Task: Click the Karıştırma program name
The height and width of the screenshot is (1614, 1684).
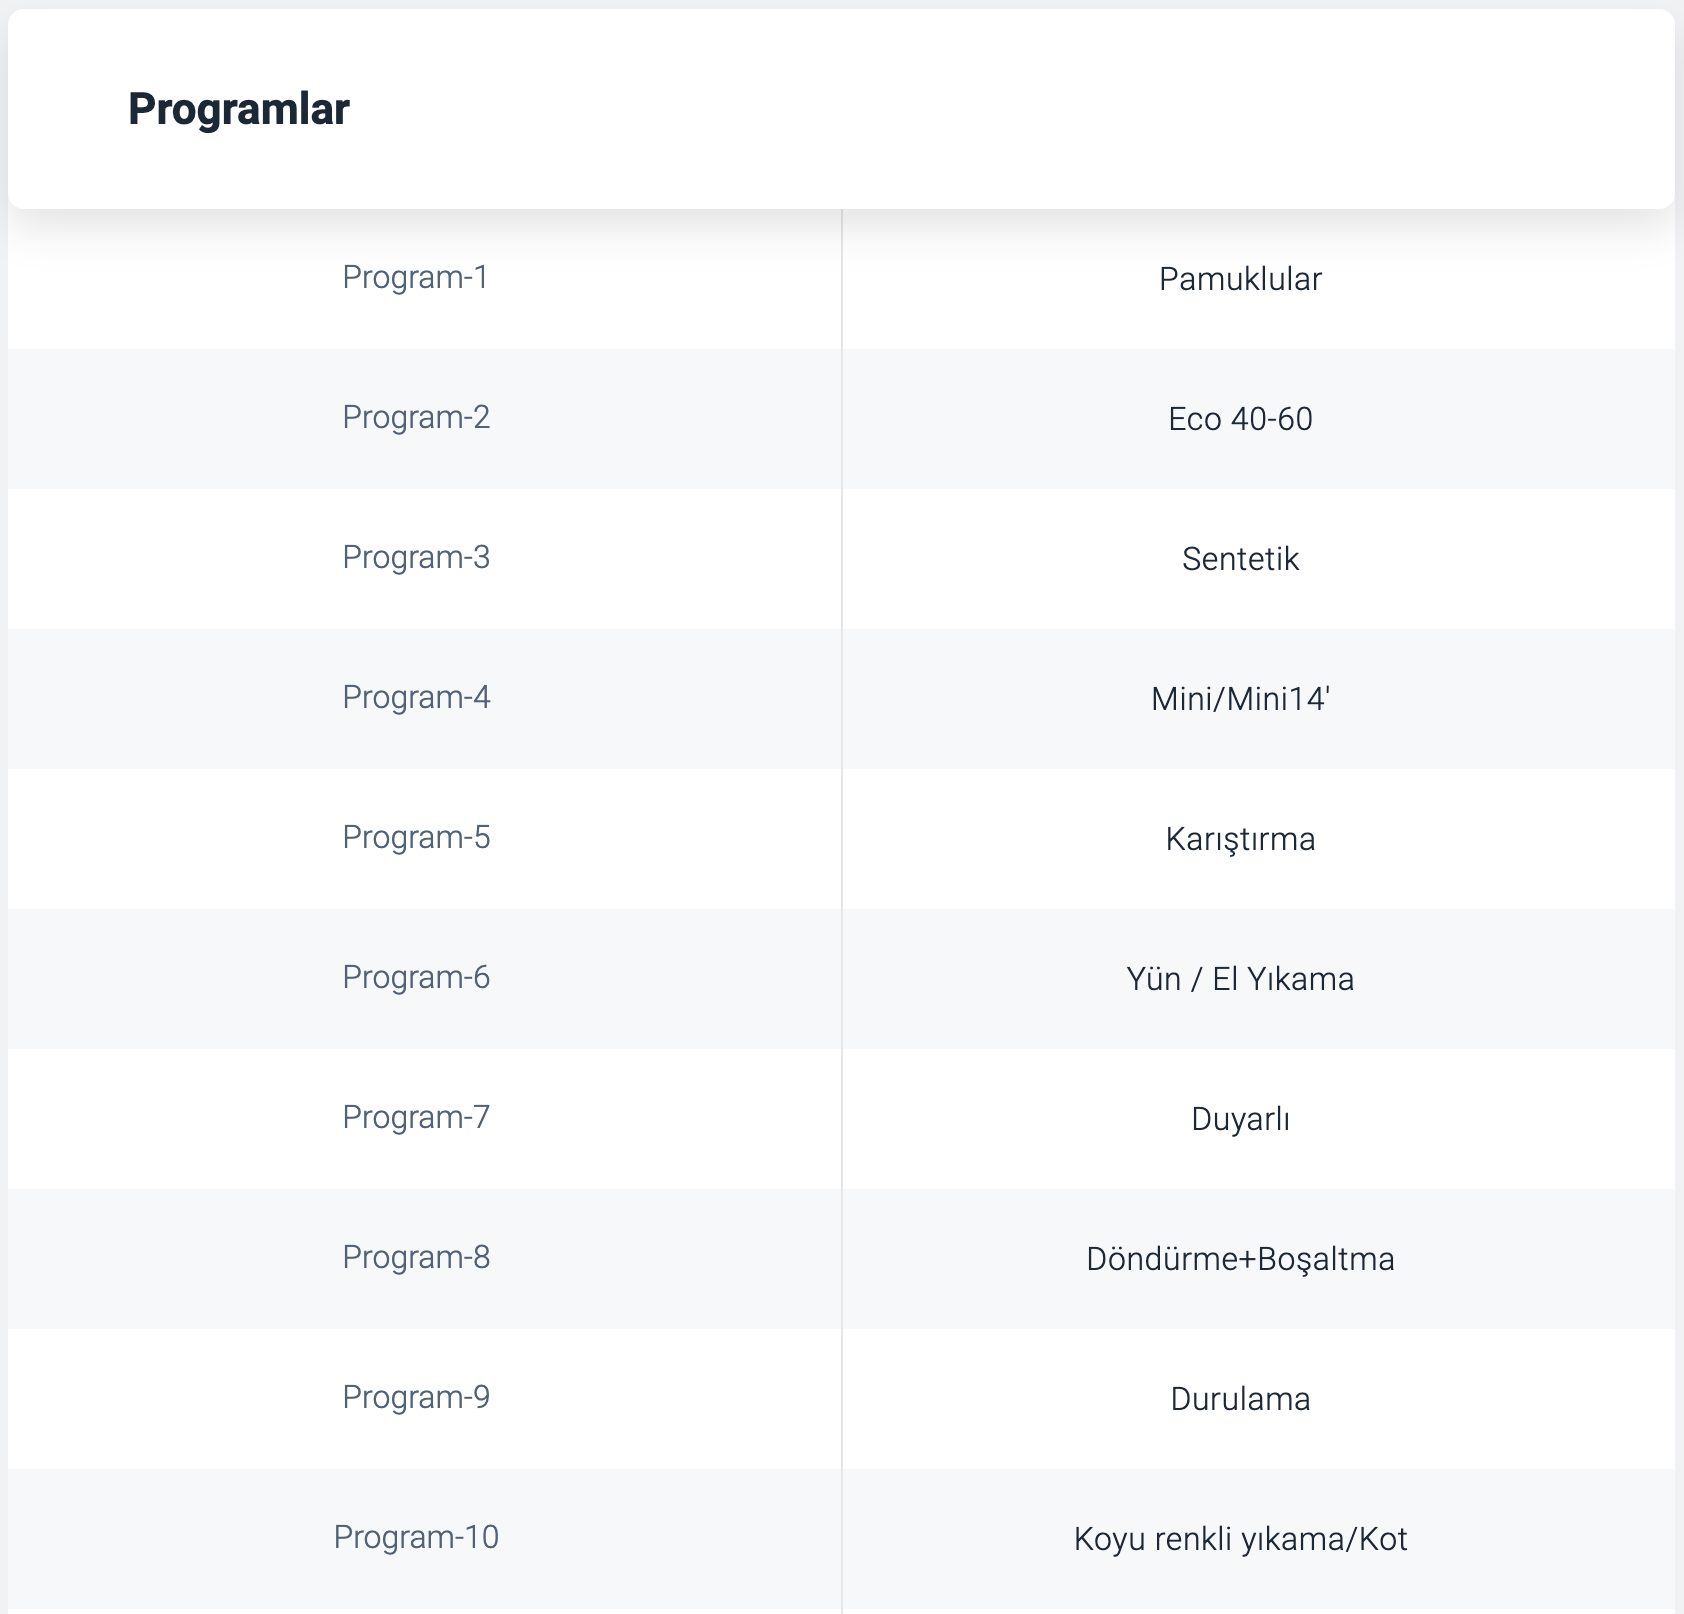Action: (1240, 839)
